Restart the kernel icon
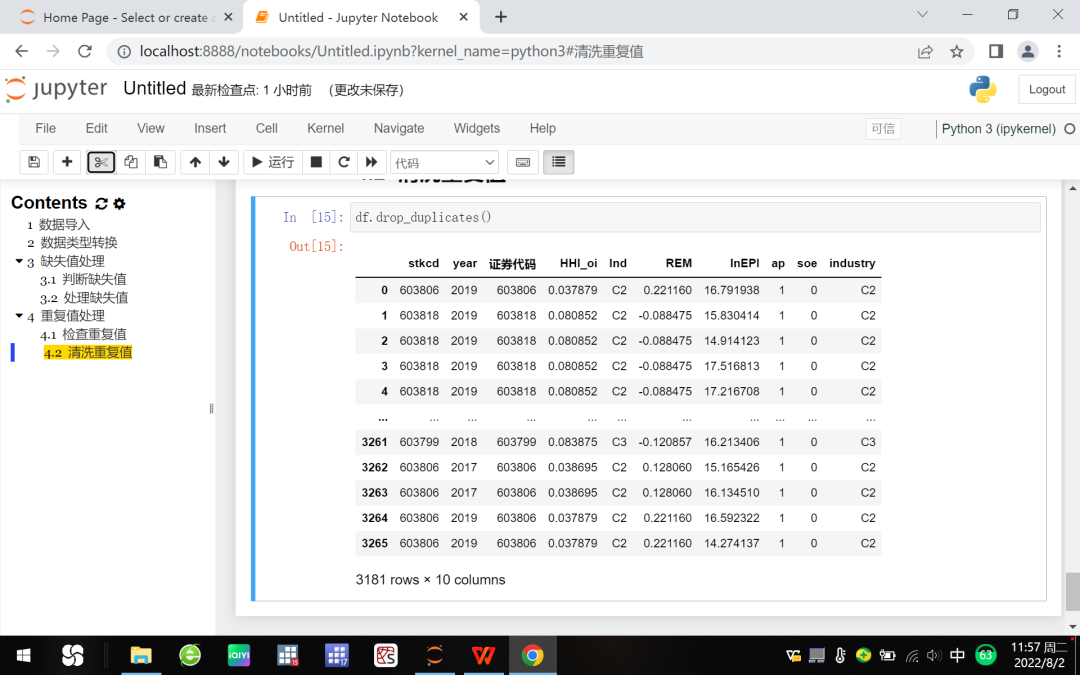This screenshot has height=675, width=1080. point(344,162)
